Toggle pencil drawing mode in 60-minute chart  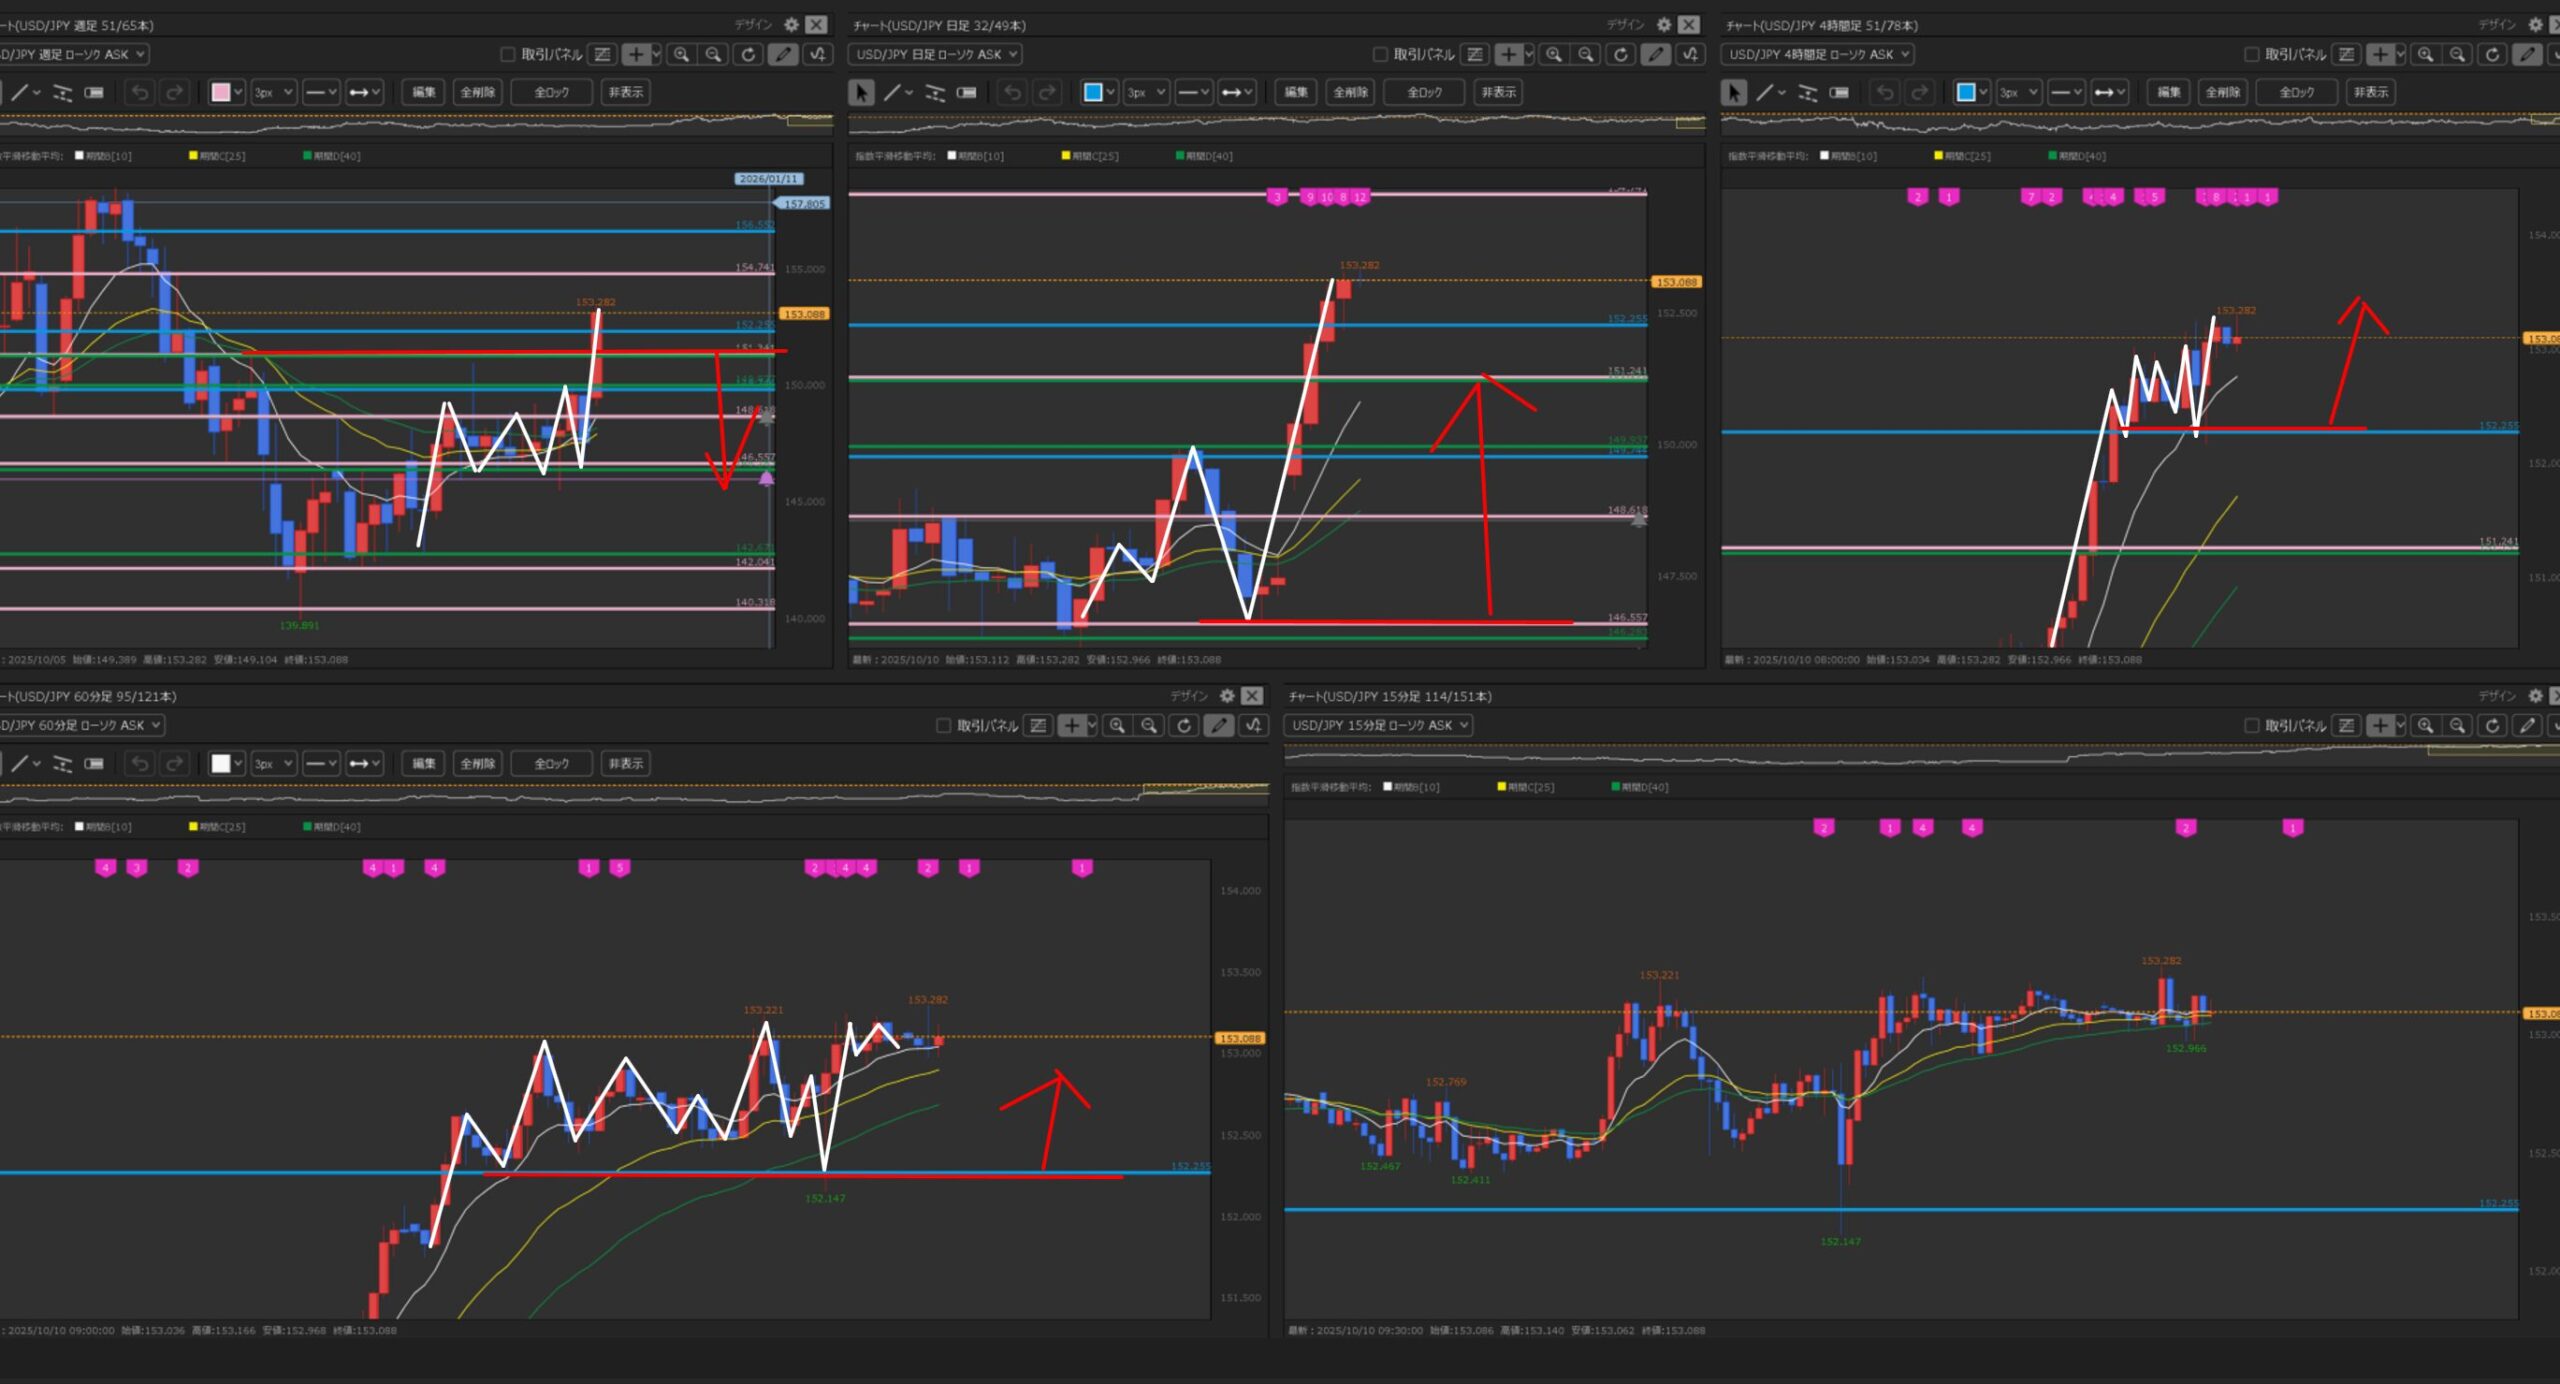(x=1218, y=726)
